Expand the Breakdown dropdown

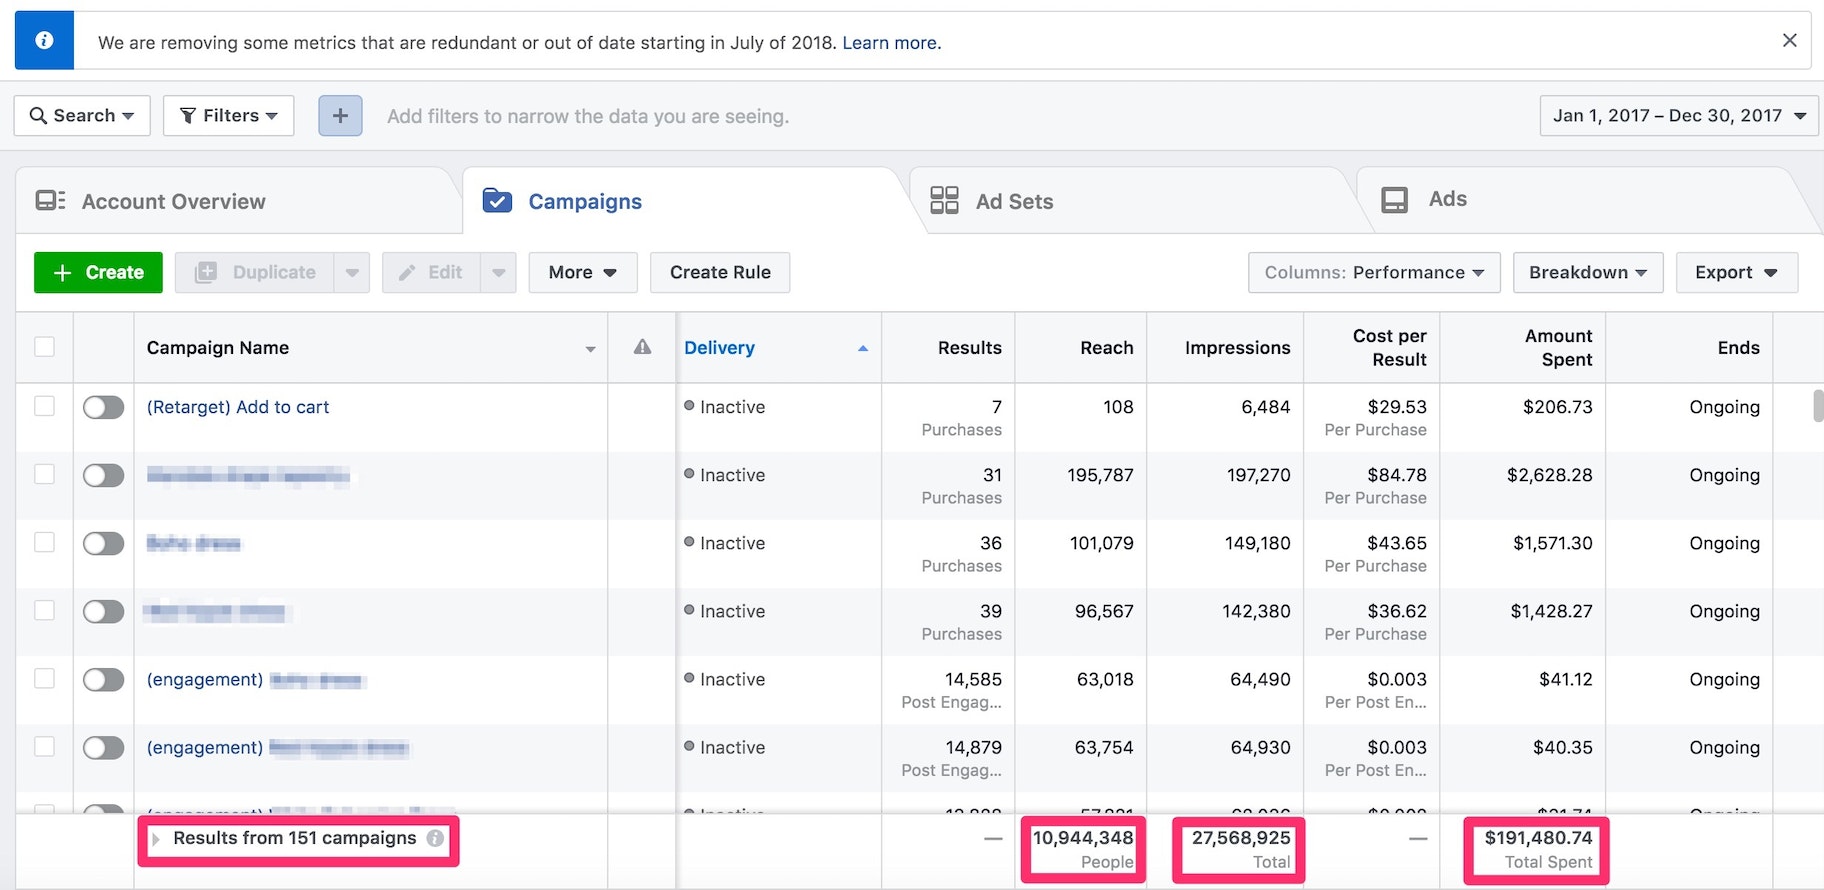click(x=1587, y=272)
